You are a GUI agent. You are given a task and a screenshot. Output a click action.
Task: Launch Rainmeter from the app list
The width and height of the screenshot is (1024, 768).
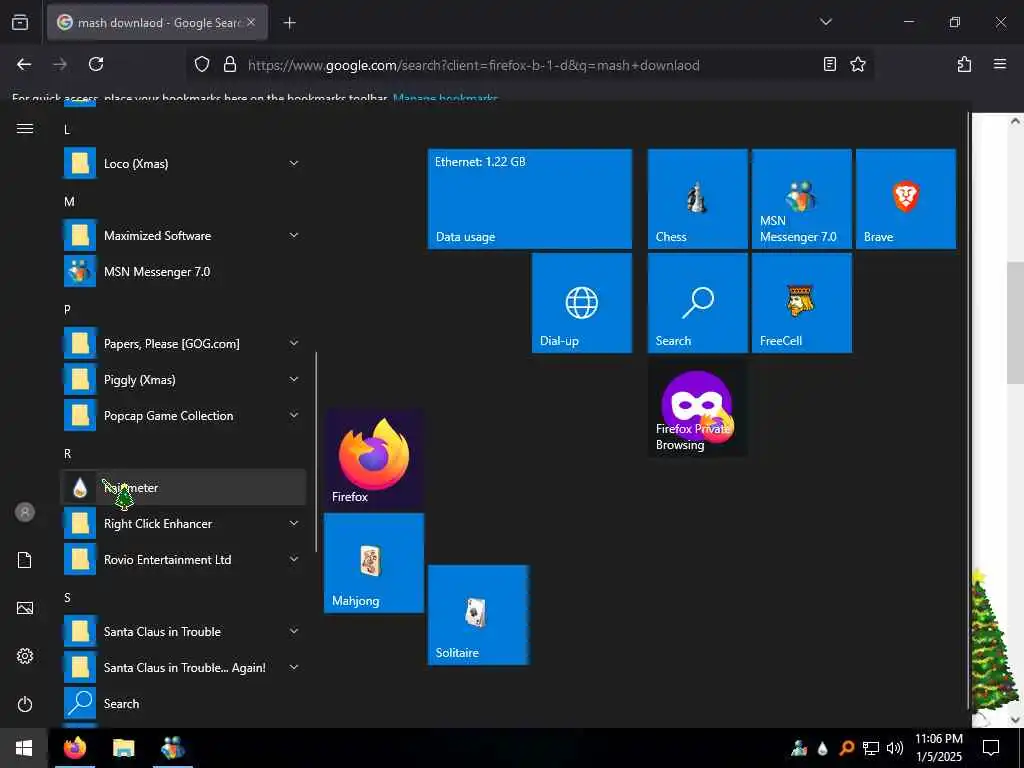[183, 487]
